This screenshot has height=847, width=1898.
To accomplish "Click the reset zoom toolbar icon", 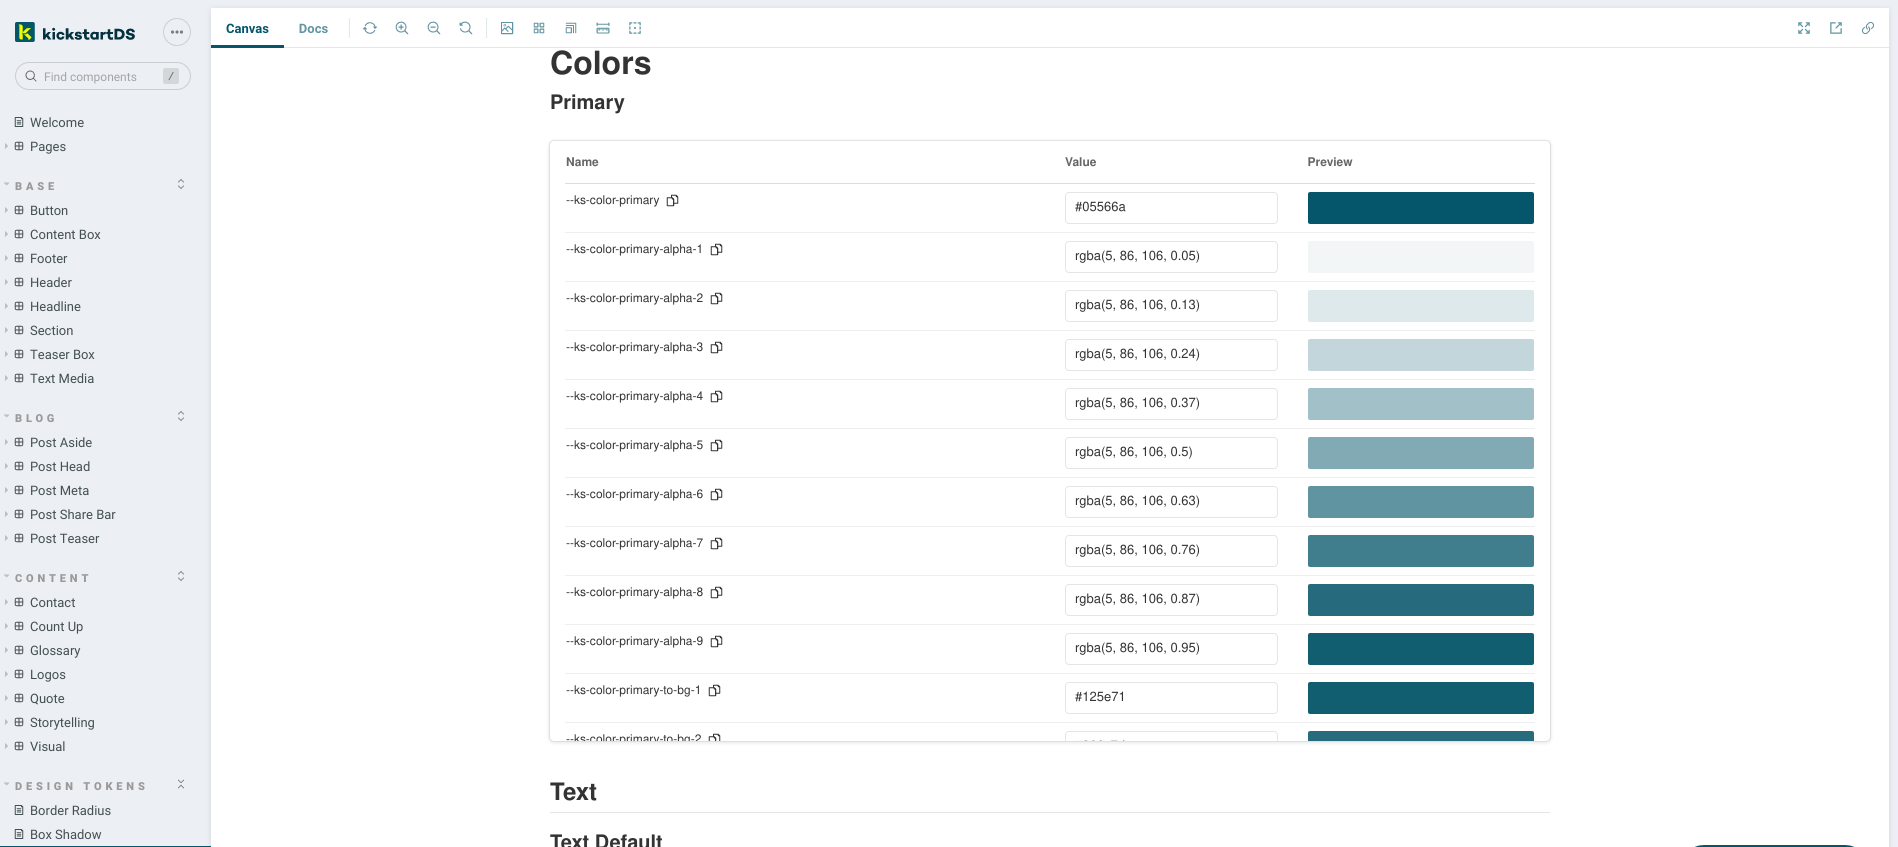I will [x=466, y=28].
